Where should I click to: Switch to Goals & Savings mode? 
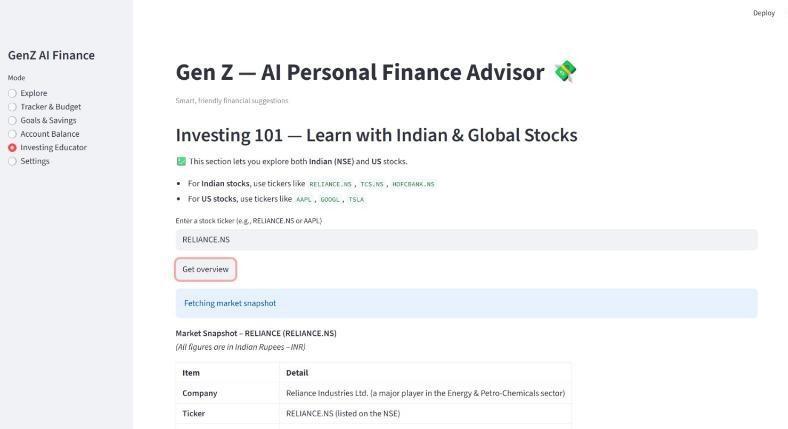12,120
